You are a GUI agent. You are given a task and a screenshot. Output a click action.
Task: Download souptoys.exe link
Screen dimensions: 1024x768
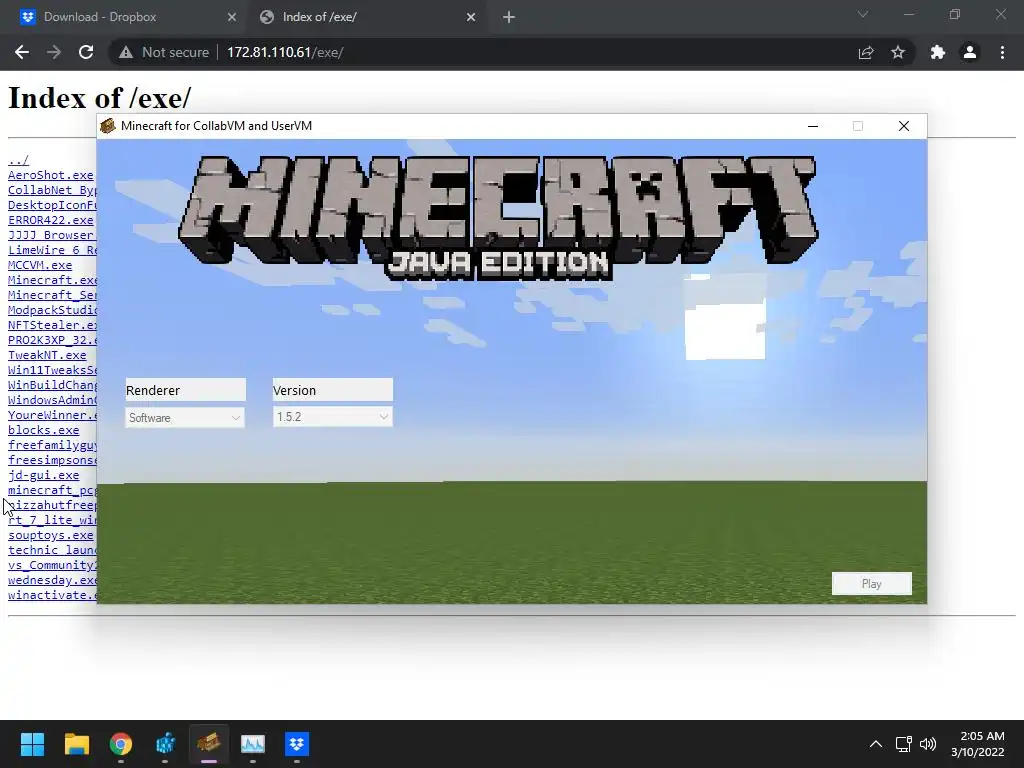tap(51, 536)
